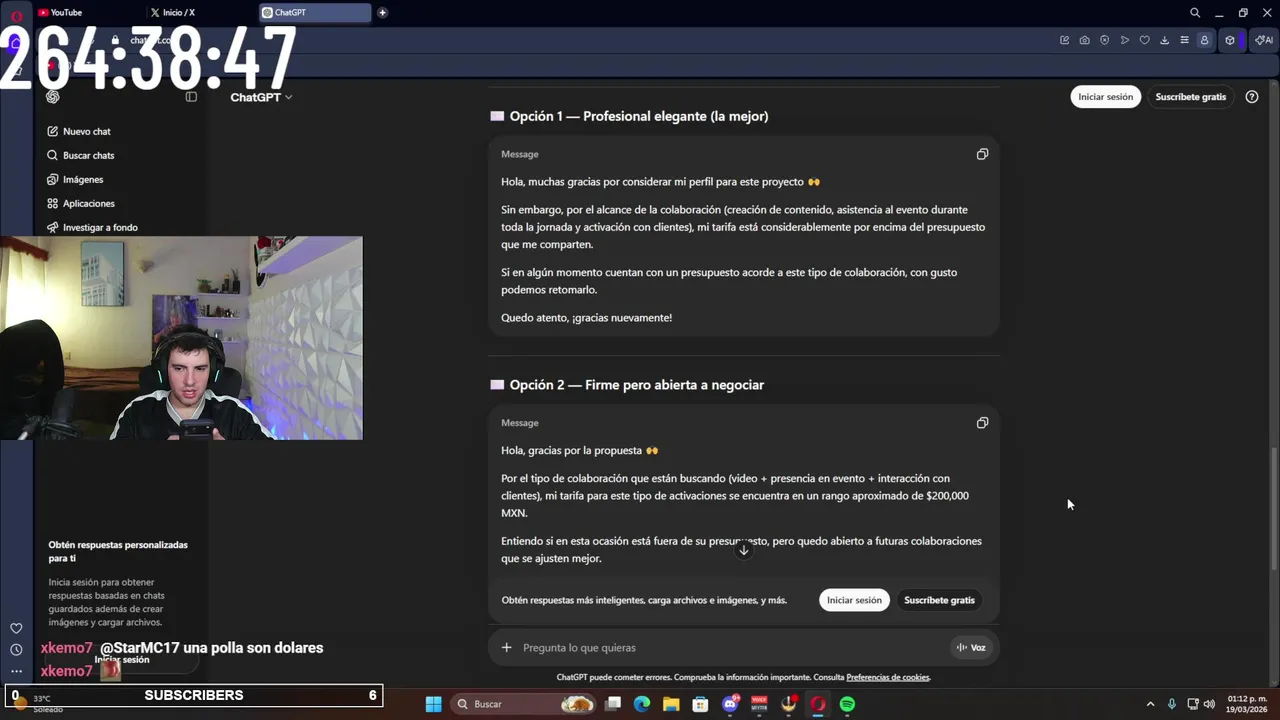This screenshot has height=720, width=1280.
Task: Copy the Opción 1 message text
Action: [982, 154]
